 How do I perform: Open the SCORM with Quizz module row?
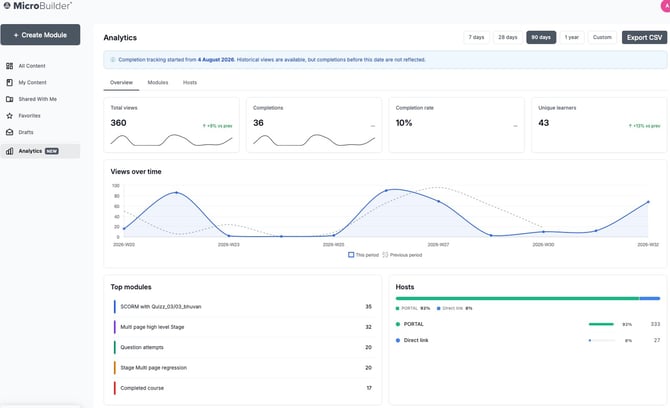click(x=243, y=307)
